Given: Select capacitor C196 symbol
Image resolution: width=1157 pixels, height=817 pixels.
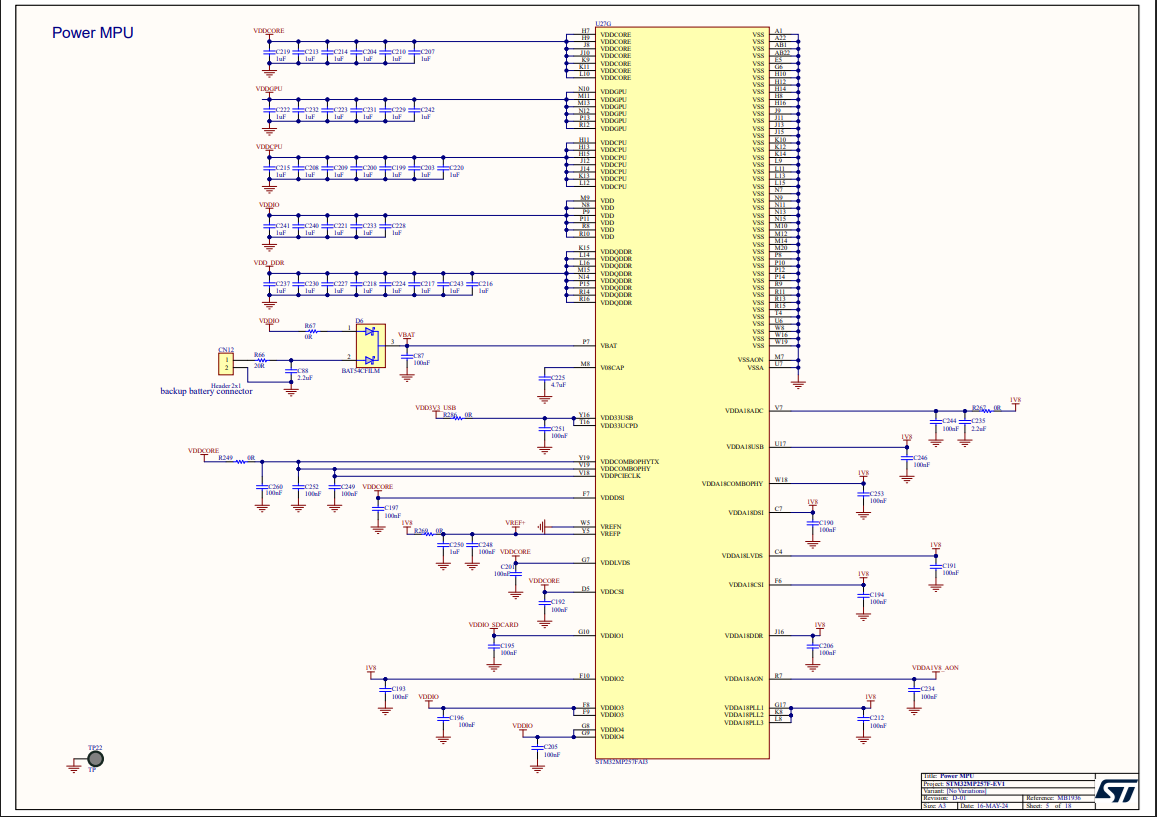Looking at the screenshot, I should 443,718.
